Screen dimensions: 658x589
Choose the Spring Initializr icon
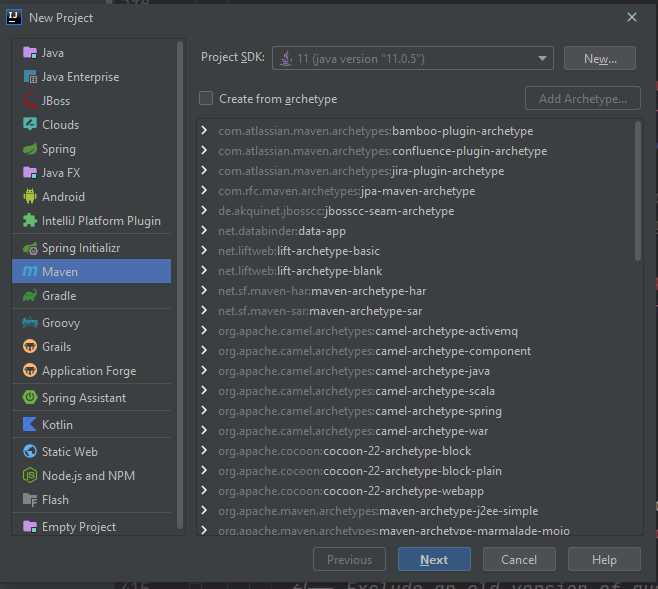coord(30,248)
